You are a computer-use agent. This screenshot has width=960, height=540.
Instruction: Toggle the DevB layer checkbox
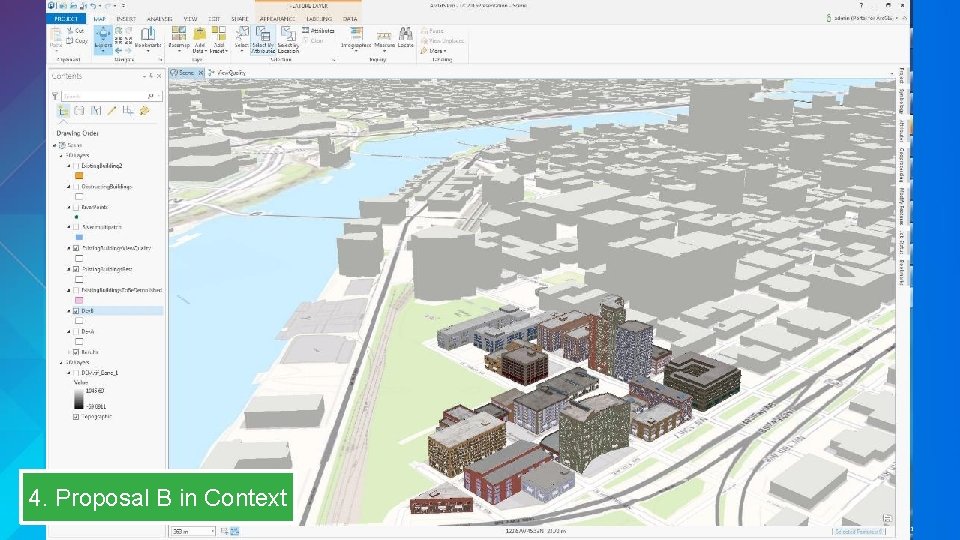[x=76, y=311]
